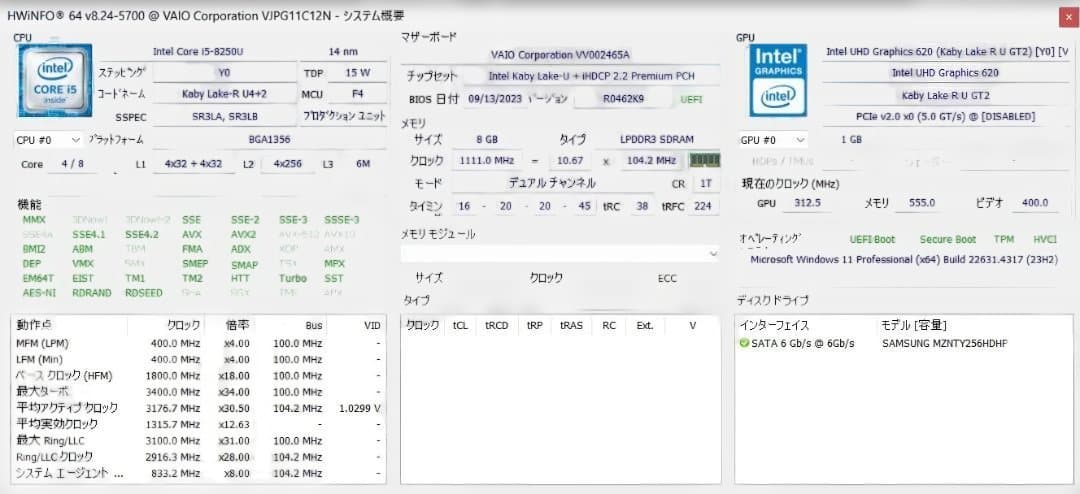Click the MCU F4 value
This screenshot has width=1080, height=494.
point(357,94)
